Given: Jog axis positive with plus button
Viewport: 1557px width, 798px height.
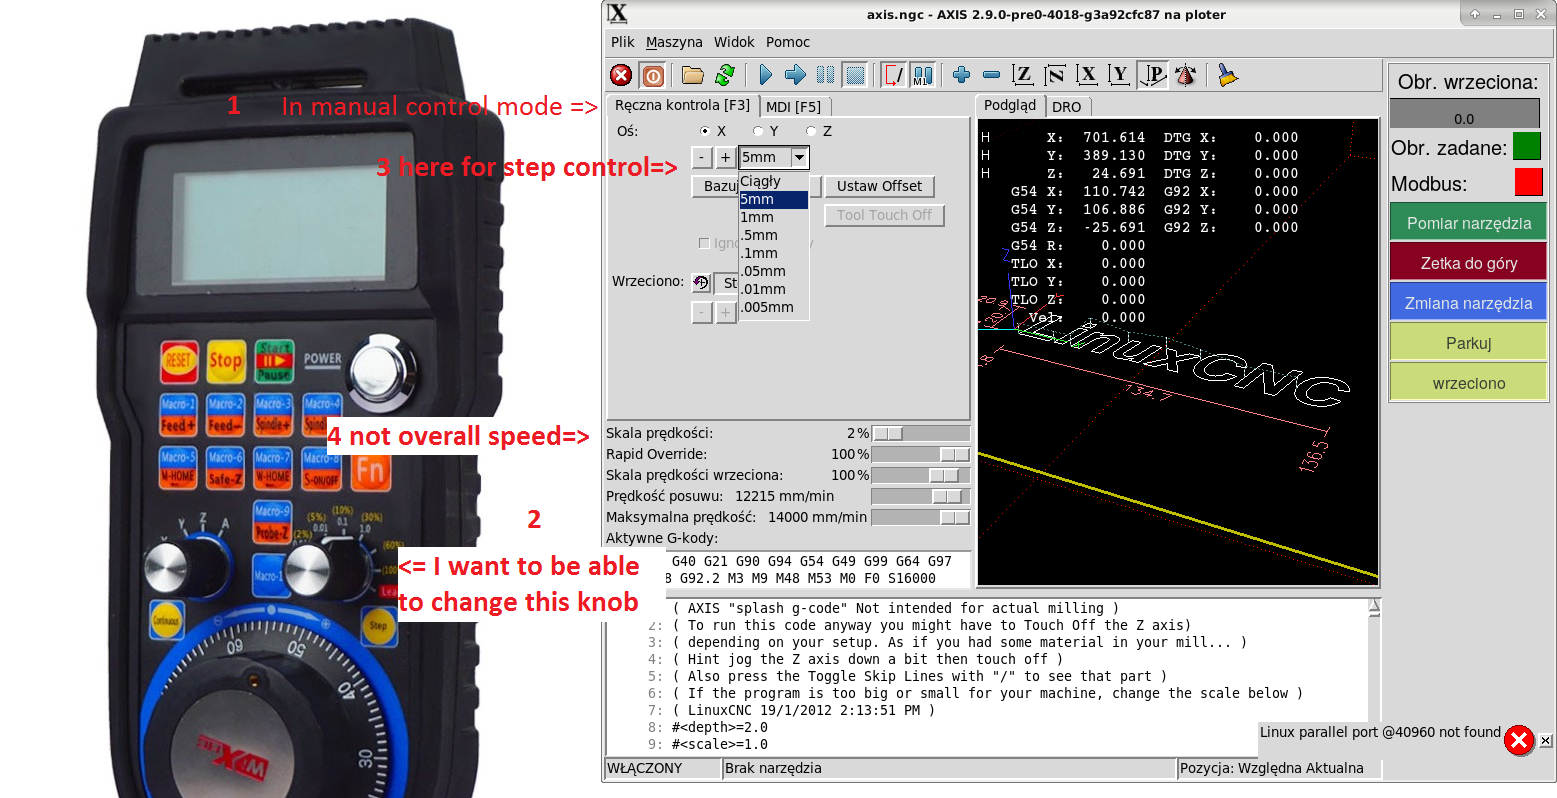Looking at the screenshot, I should point(725,157).
